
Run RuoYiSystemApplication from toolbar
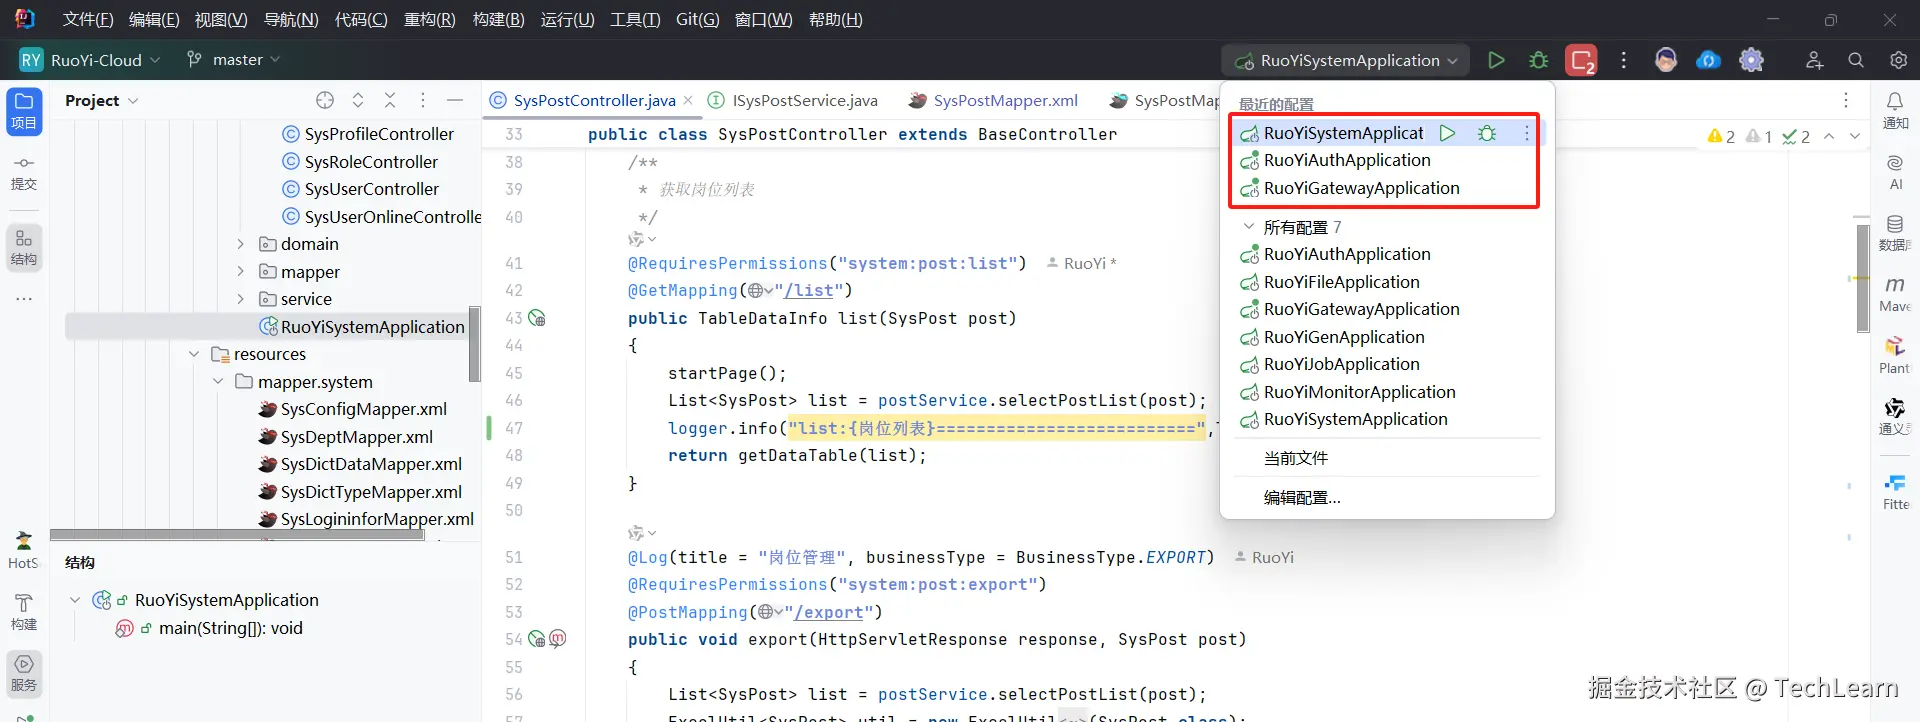(x=1496, y=60)
